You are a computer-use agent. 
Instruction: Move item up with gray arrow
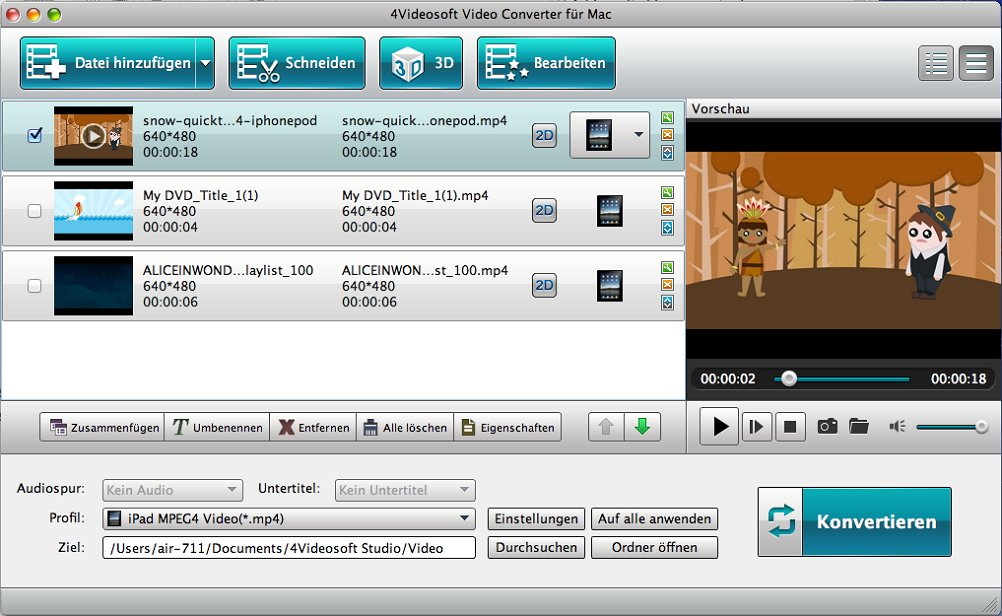(606, 426)
